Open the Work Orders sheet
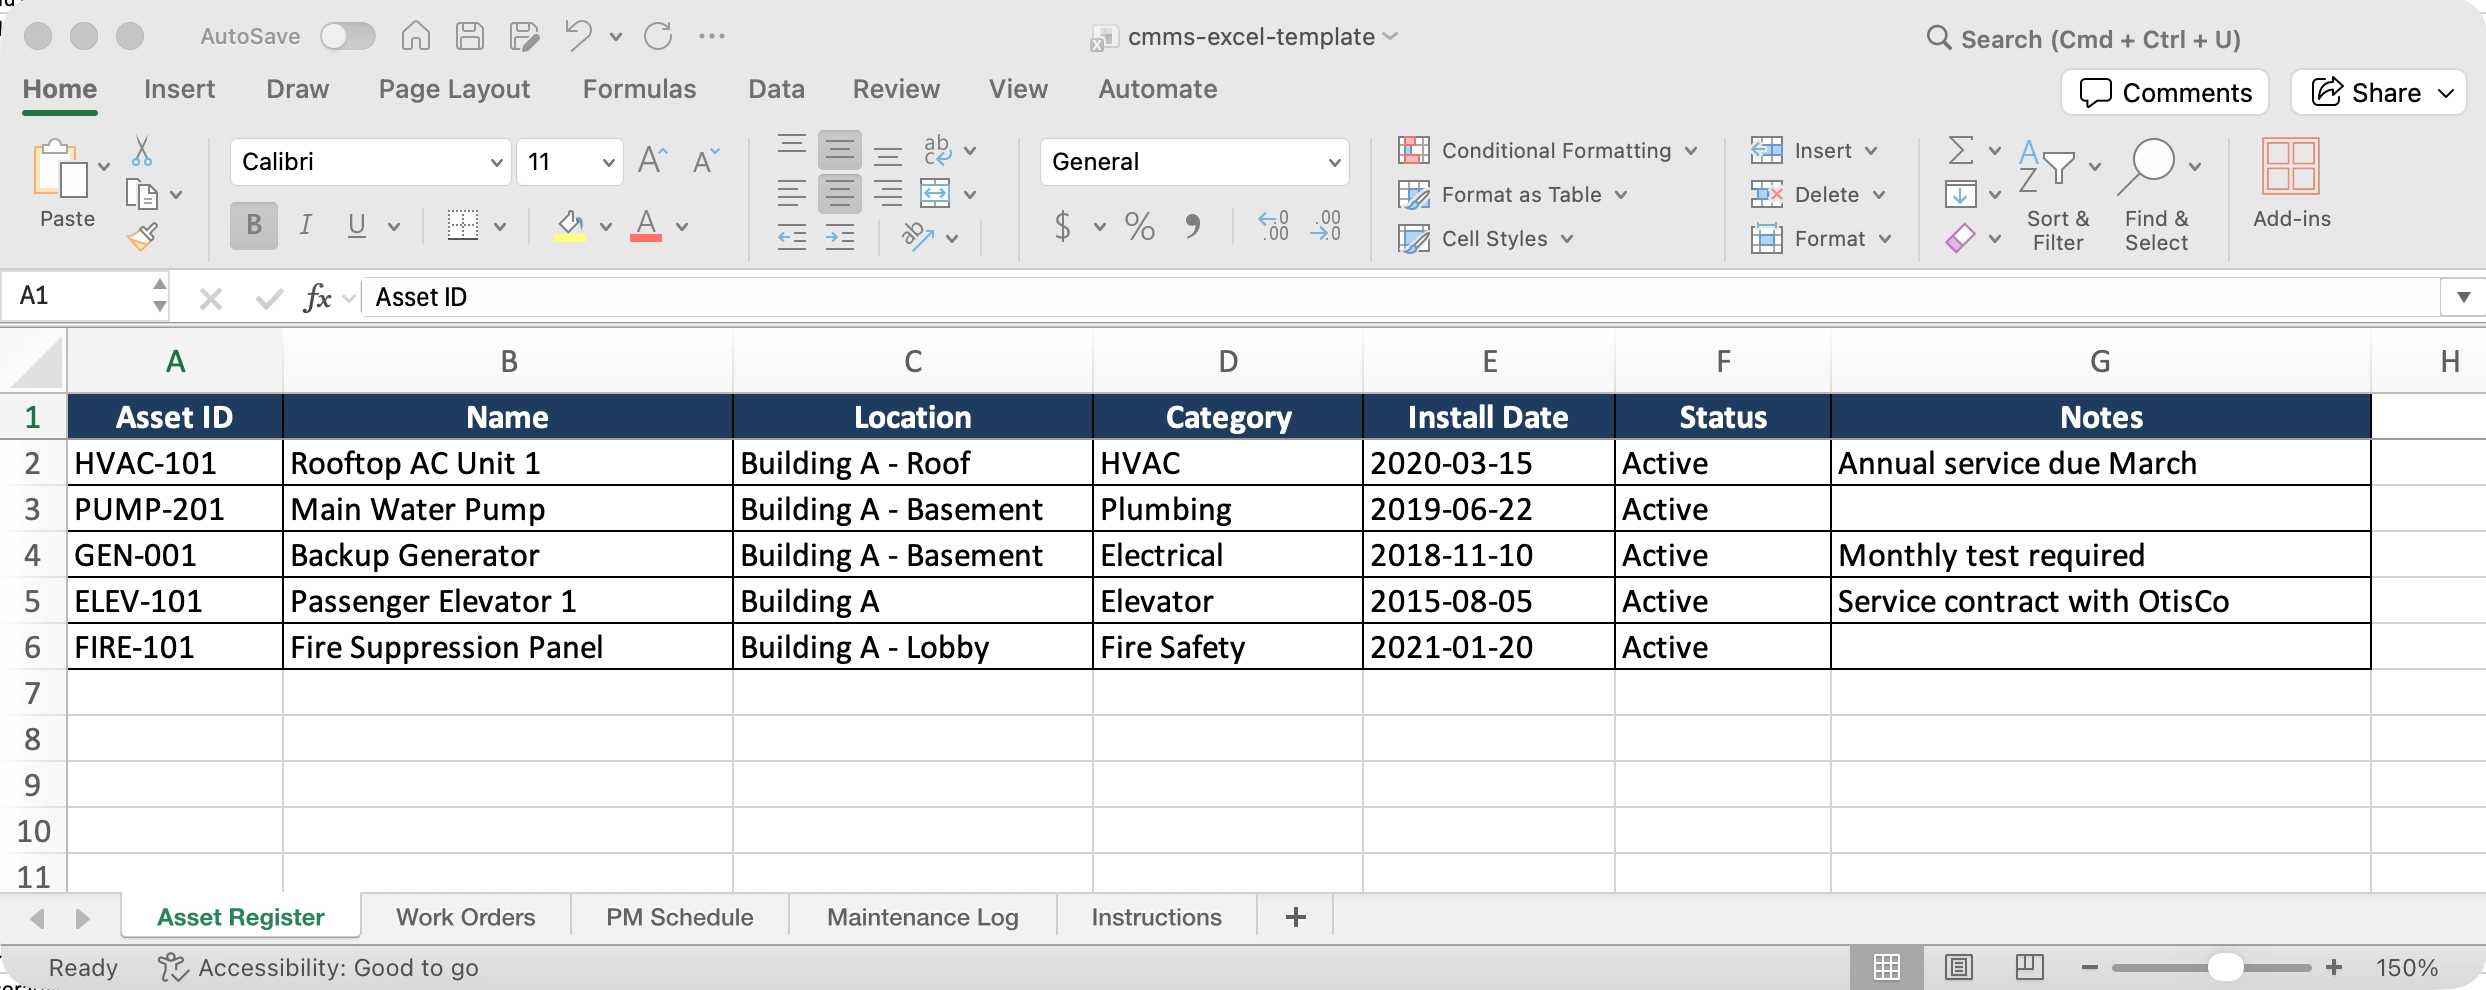Viewport: 2486px width, 990px height. tap(464, 916)
